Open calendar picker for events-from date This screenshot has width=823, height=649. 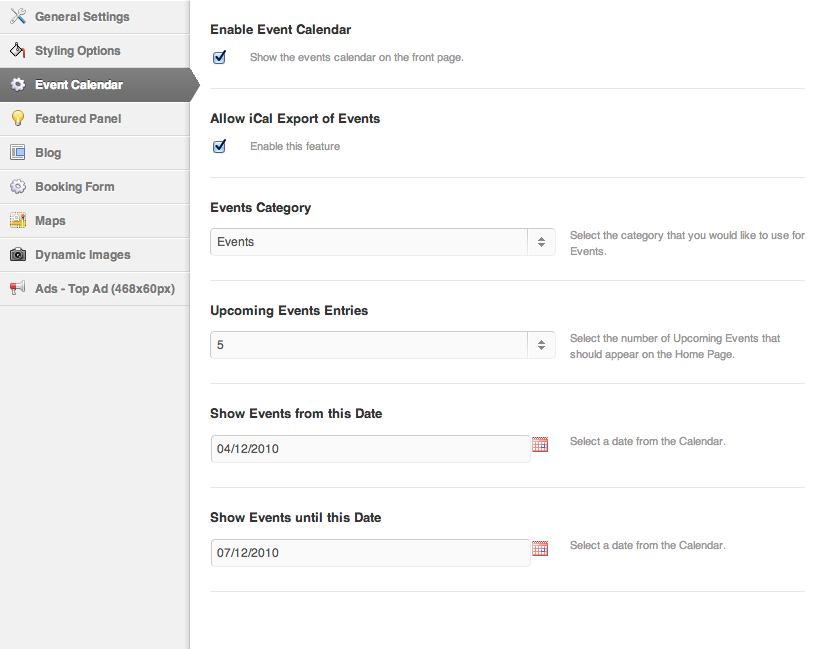click(x=540, y=444)
